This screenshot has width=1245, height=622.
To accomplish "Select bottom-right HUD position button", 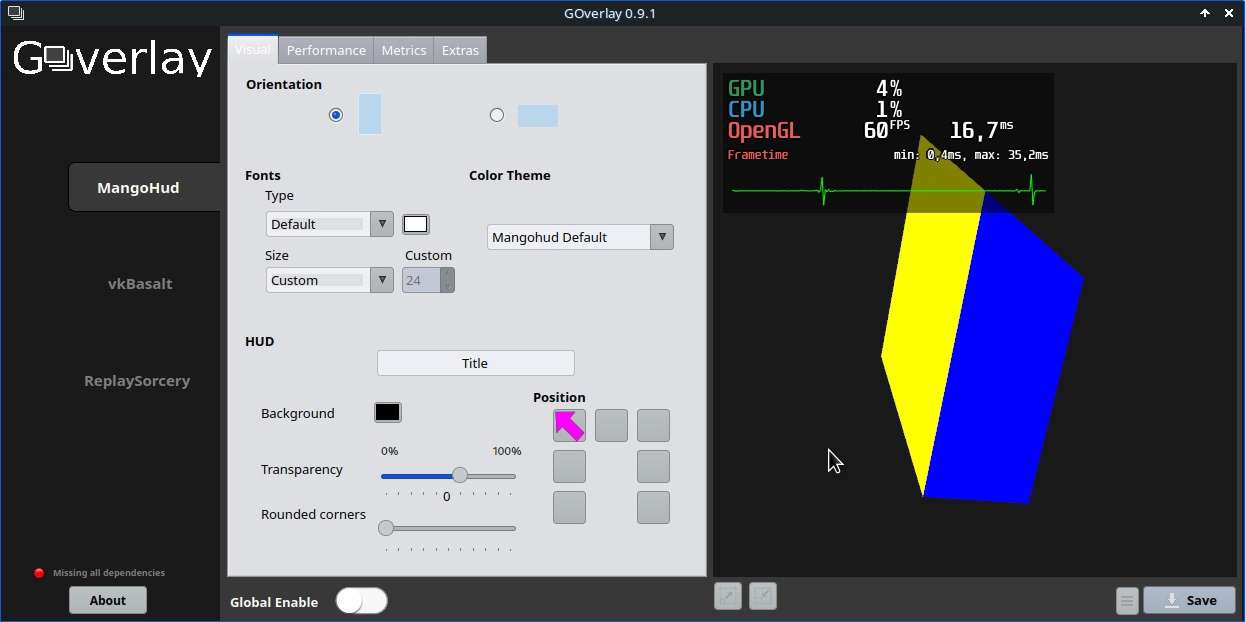I will [x=654, y=507].
